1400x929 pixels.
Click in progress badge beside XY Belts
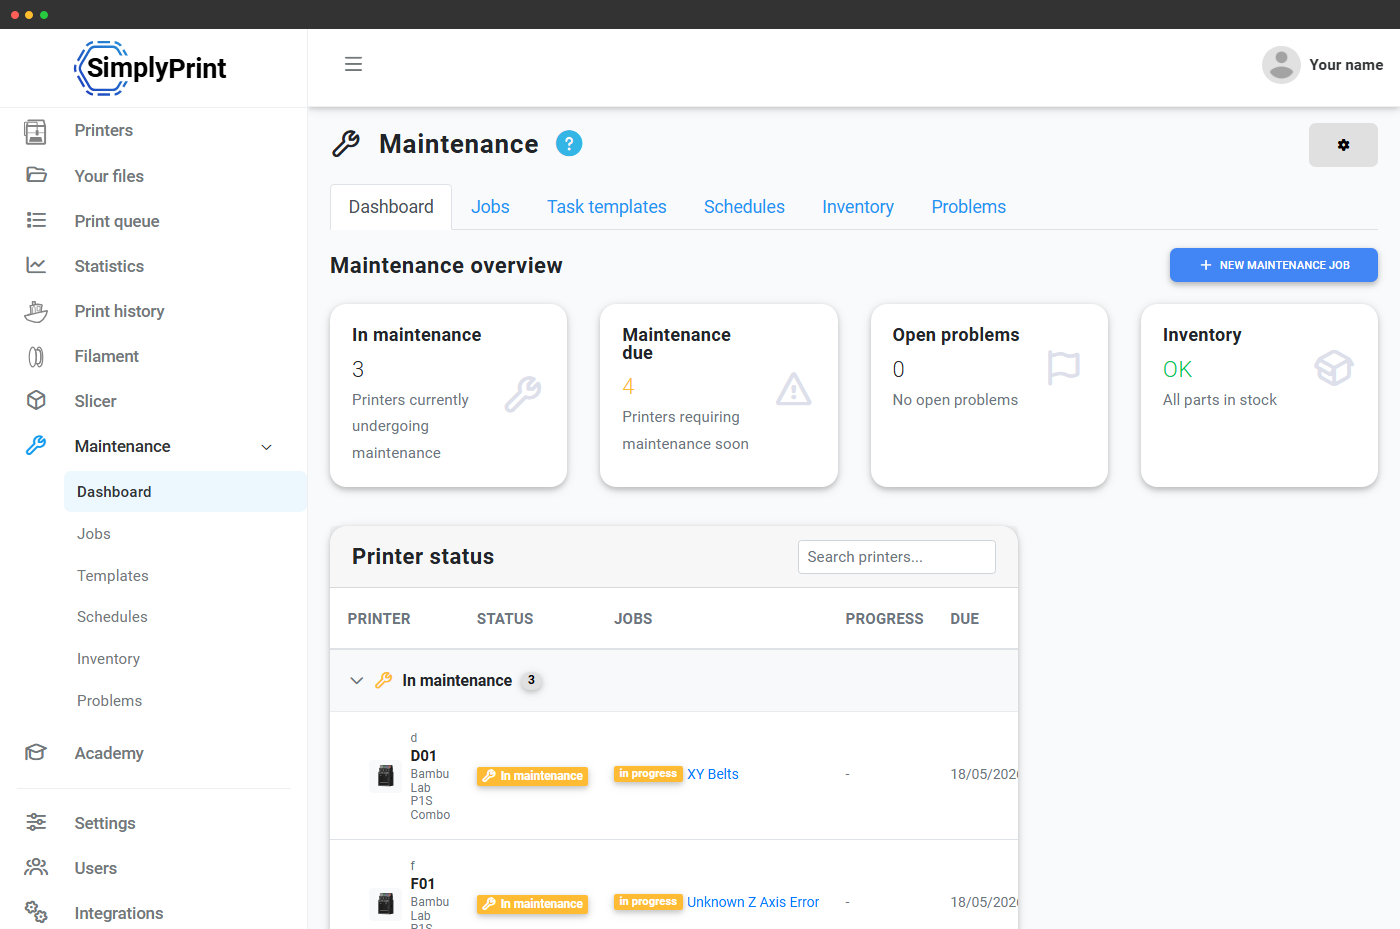click(648, 774)
